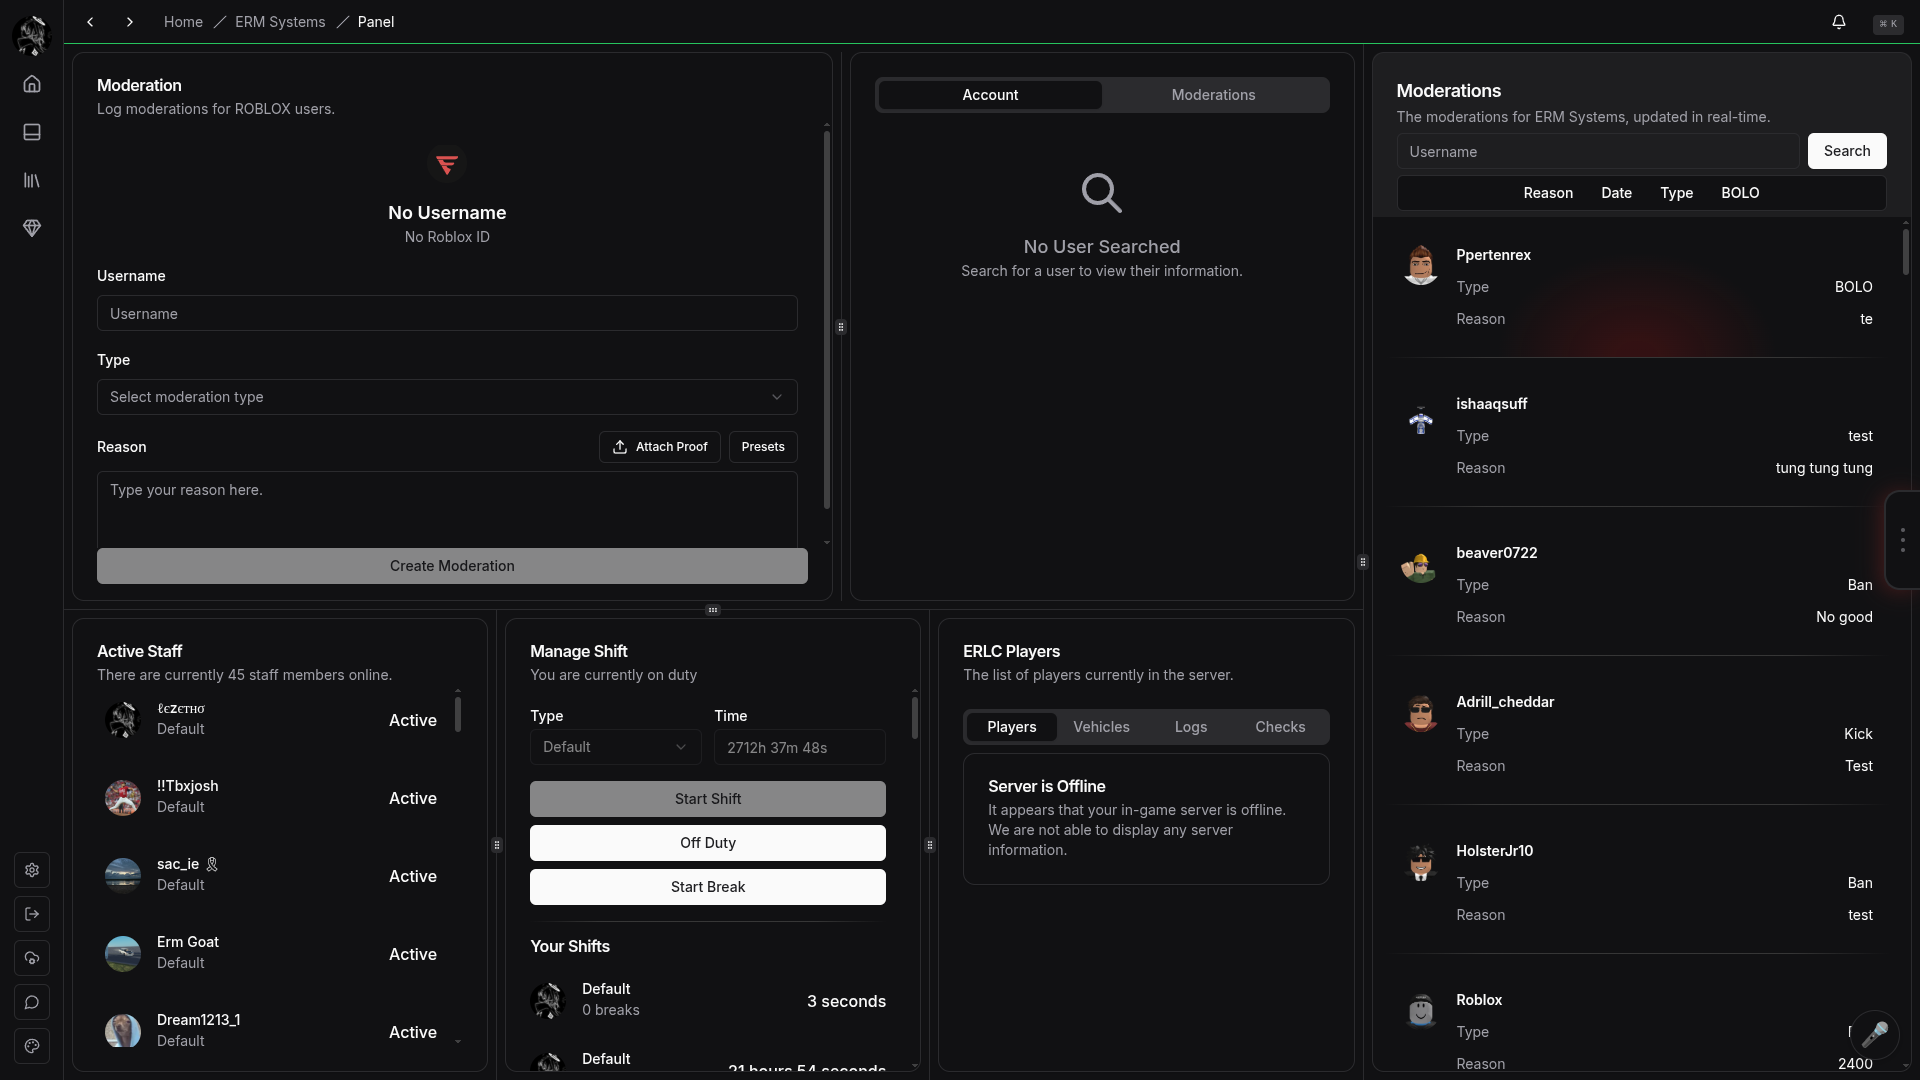Open the chat bubble icon in sidebar
Screen dimensions: 1920x1080
tap(32, 1002)
